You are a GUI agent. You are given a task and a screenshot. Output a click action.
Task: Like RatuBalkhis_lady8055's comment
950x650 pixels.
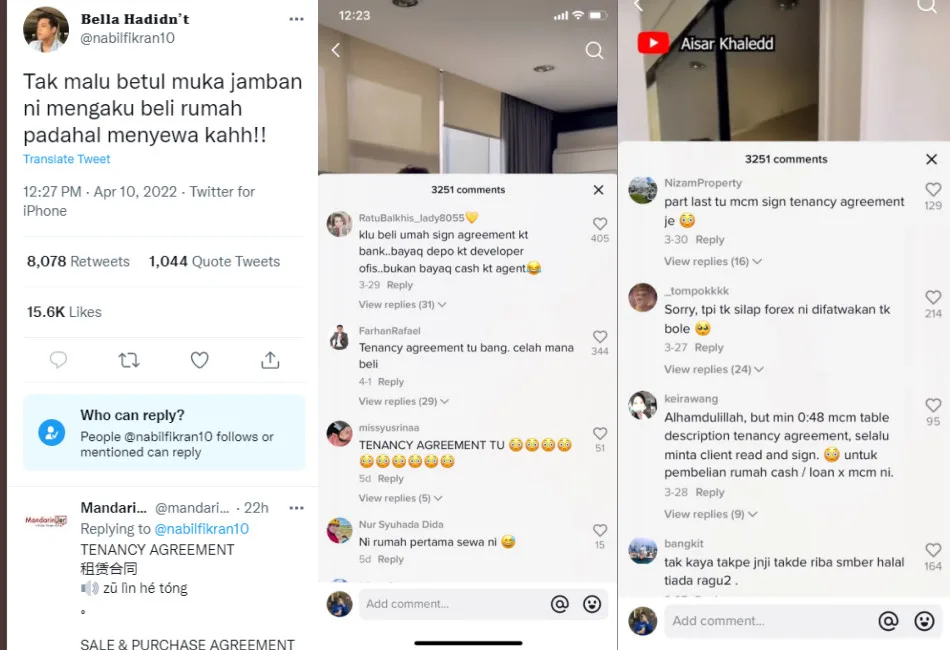coord(600,224)
